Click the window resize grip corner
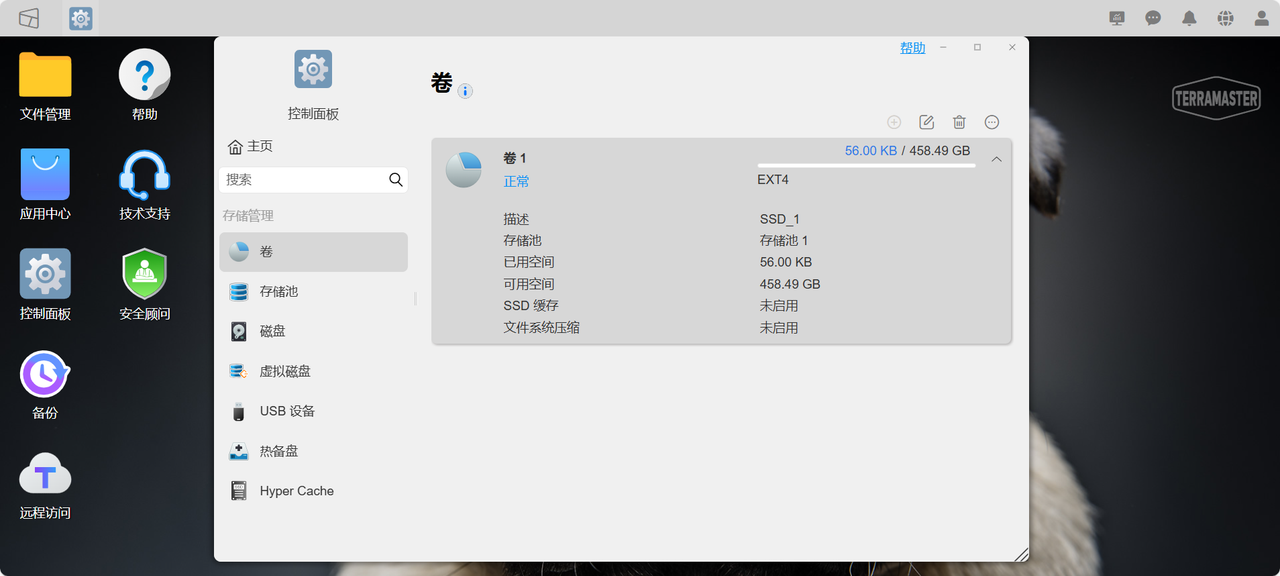Viewport: 1280px width, 576px height. 1021,554
